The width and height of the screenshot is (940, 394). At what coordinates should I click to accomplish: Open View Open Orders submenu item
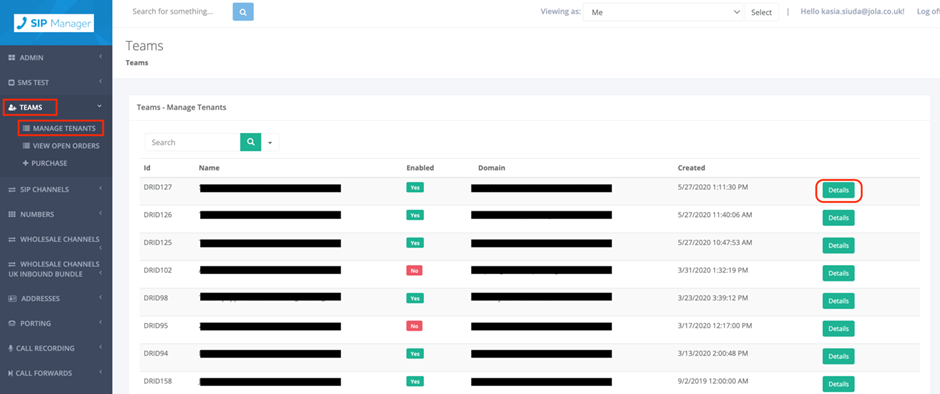pos(66,146)
